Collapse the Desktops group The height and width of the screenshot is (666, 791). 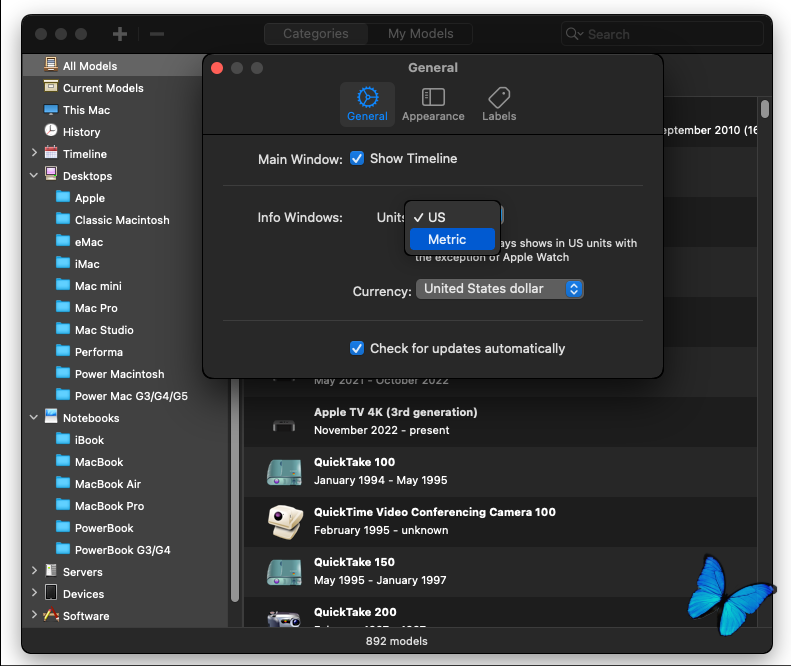coord(34,175)
